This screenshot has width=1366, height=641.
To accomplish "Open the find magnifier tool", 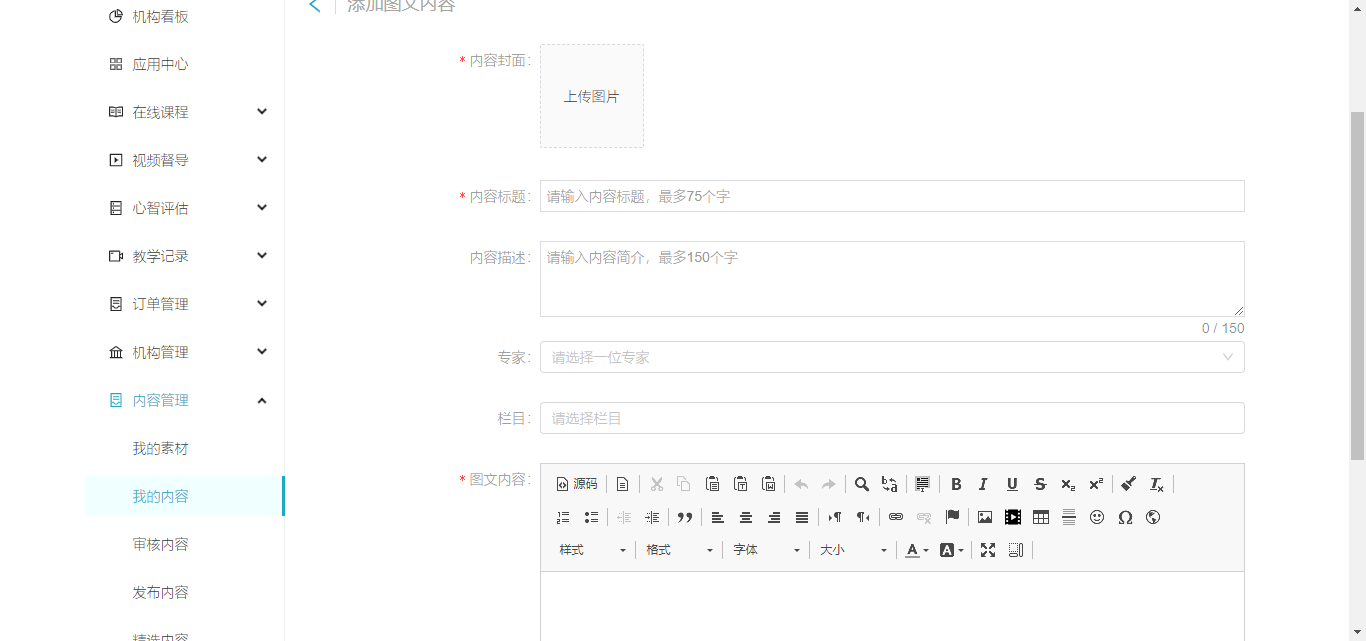I will [861, 484].
